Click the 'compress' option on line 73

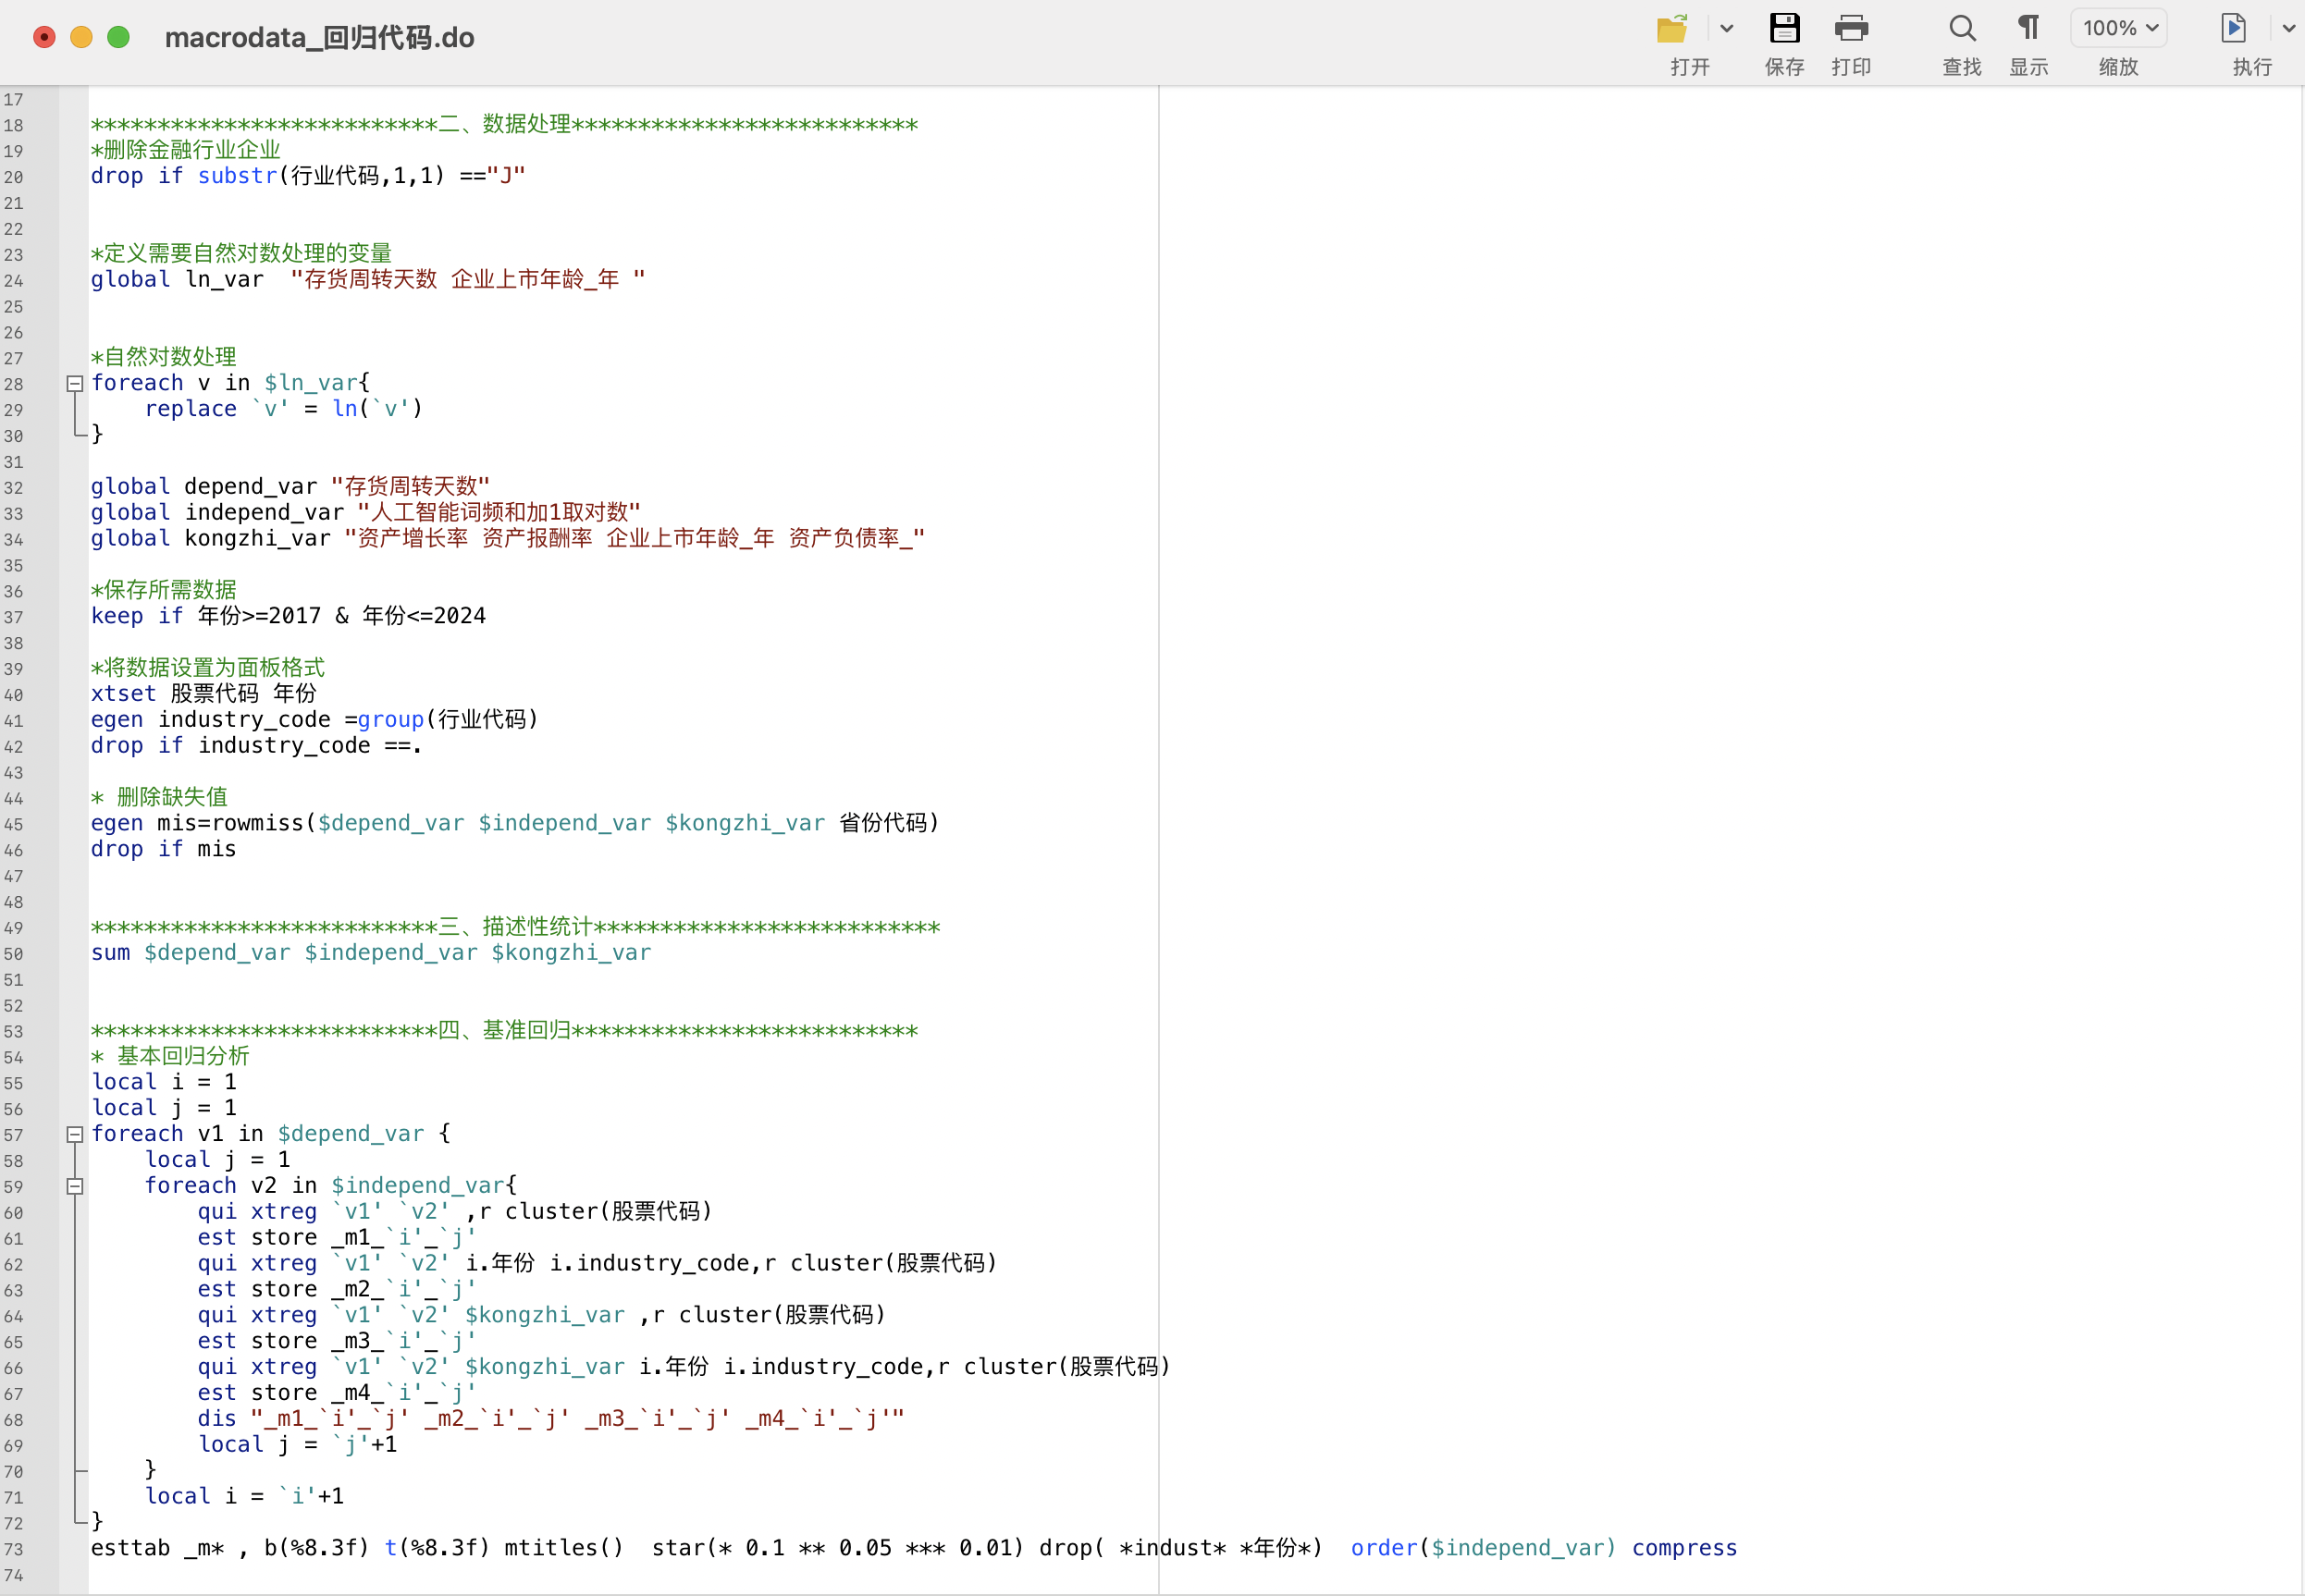(1684, 1548)
